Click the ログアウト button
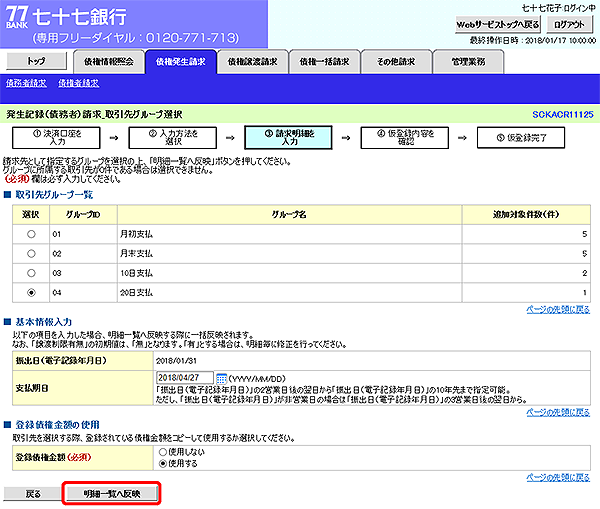The height and width of the screenshot is (509, 600). (x=569, y=25)
